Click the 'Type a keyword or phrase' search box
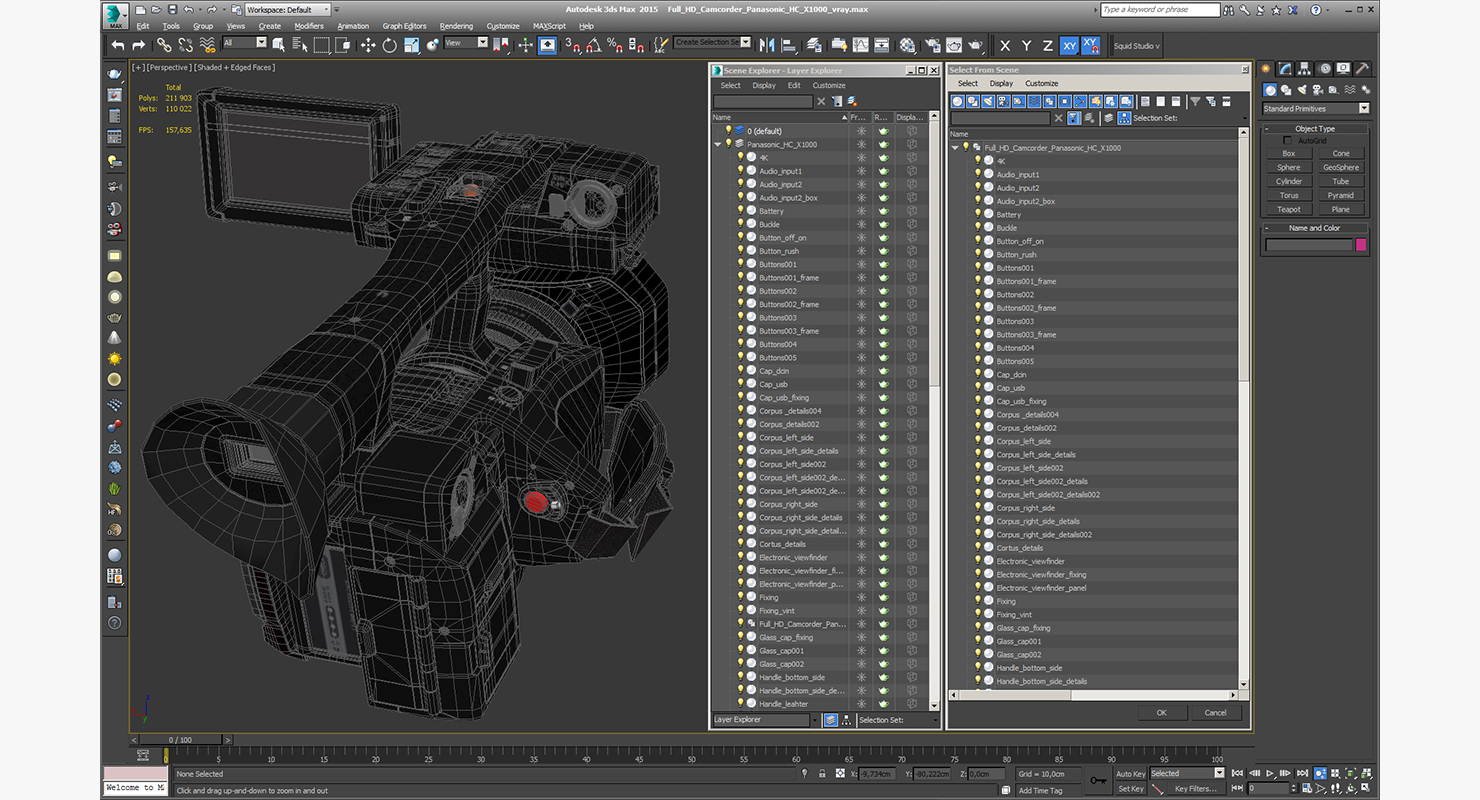The height and width of the screenshot is (800, 1480). tap(1160, 9)
